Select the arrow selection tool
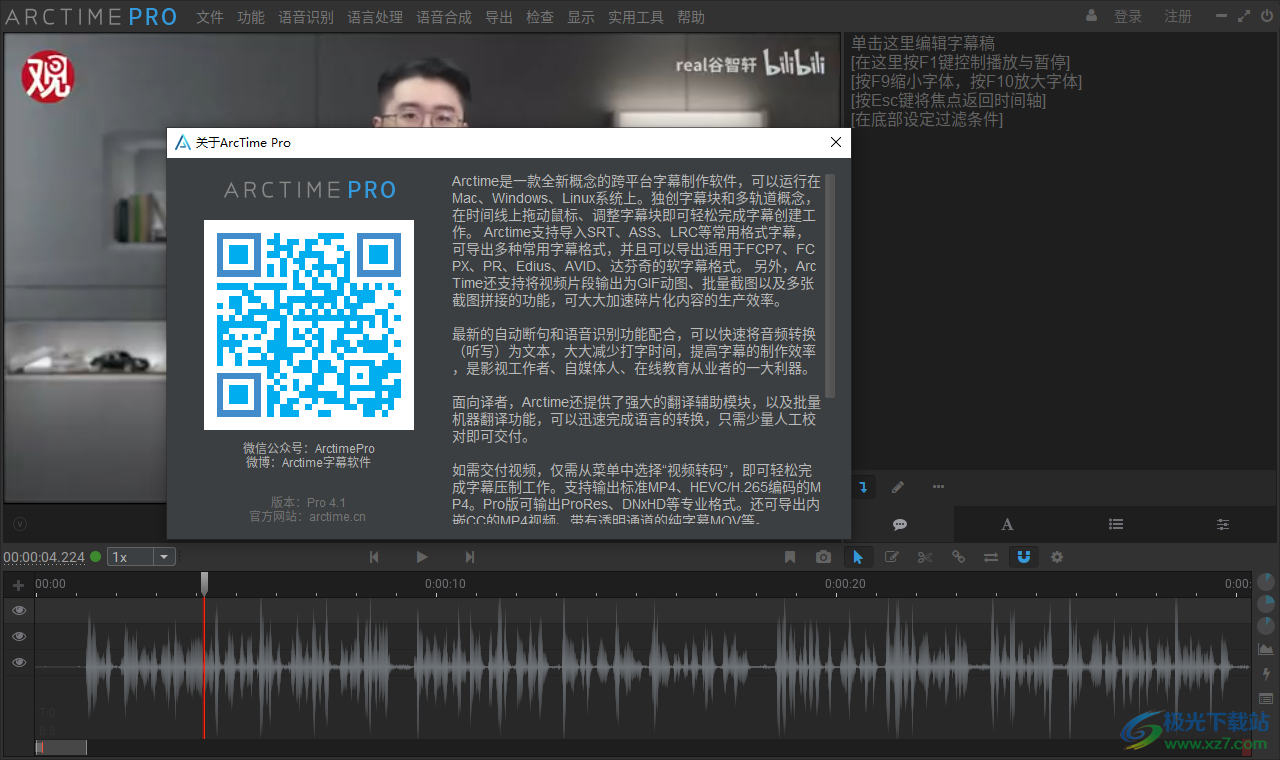 858,557
